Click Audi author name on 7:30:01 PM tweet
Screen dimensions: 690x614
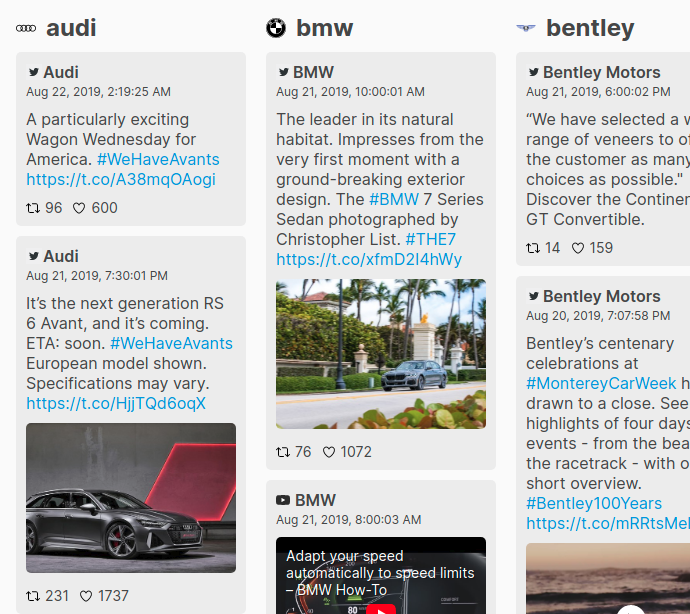pyautogui.click(x=61, y=256)
